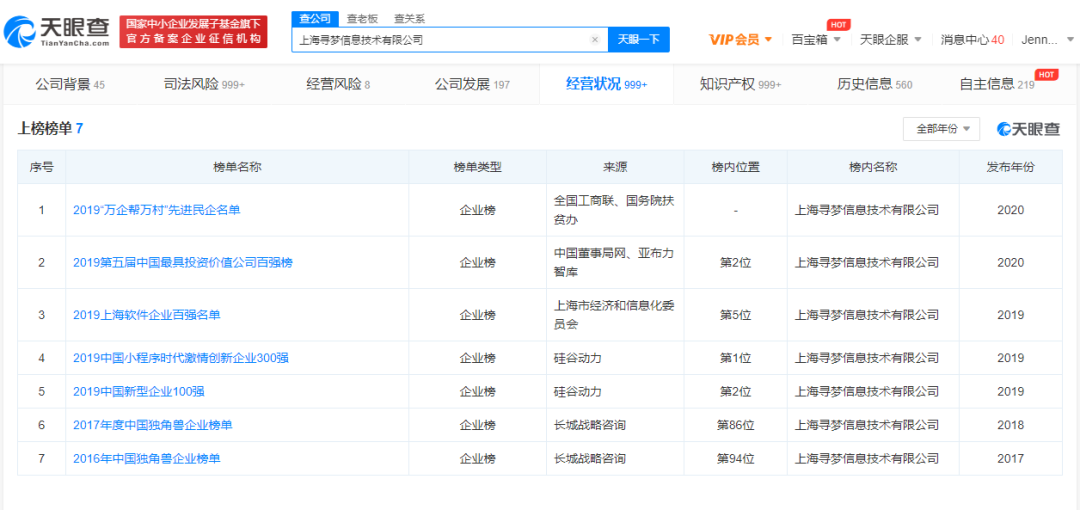Click the 榜单类型 column header
The height and width of the screenshot is (510, 1080).
pyautogui.click(x=477, y=167)
